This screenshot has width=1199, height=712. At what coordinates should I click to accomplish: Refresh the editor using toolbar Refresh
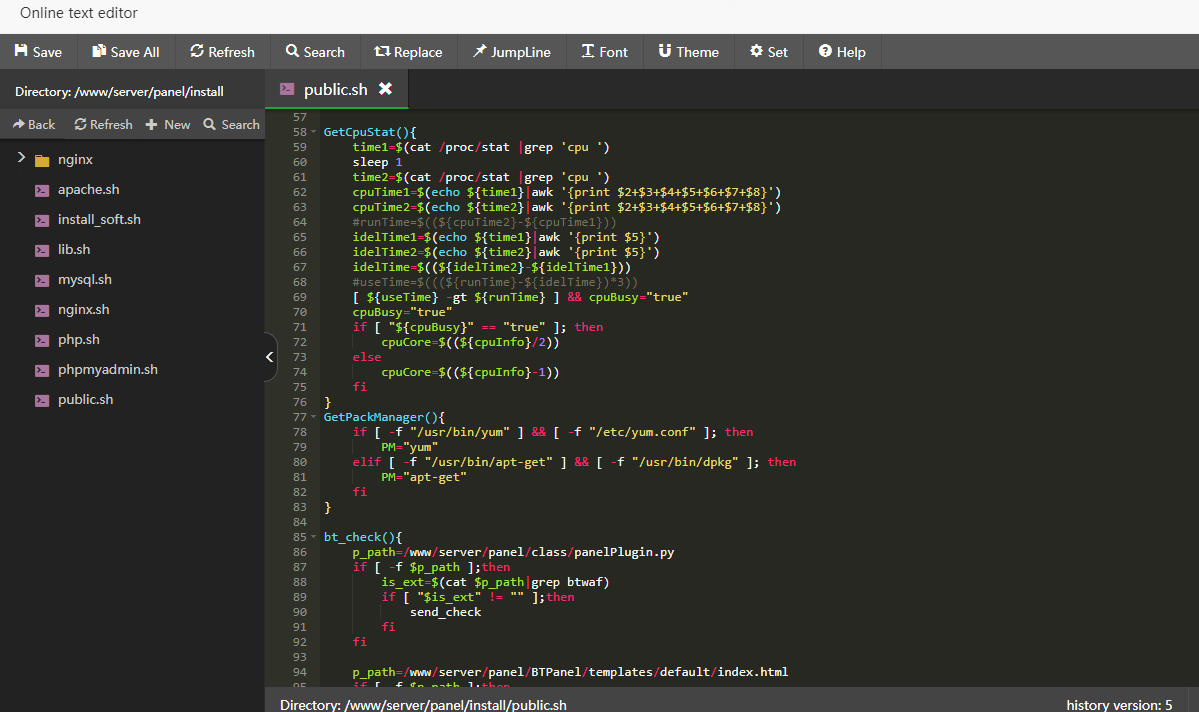pos(222,52)
